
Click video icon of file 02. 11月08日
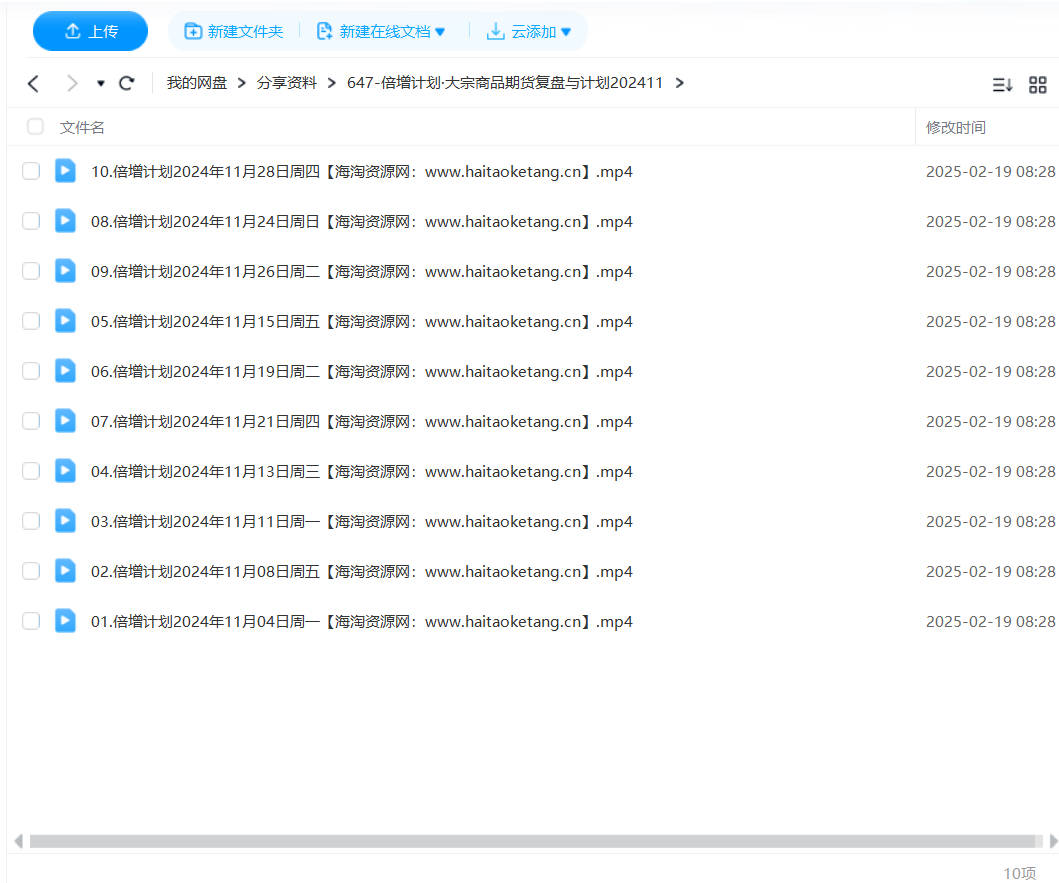[65, 571]
